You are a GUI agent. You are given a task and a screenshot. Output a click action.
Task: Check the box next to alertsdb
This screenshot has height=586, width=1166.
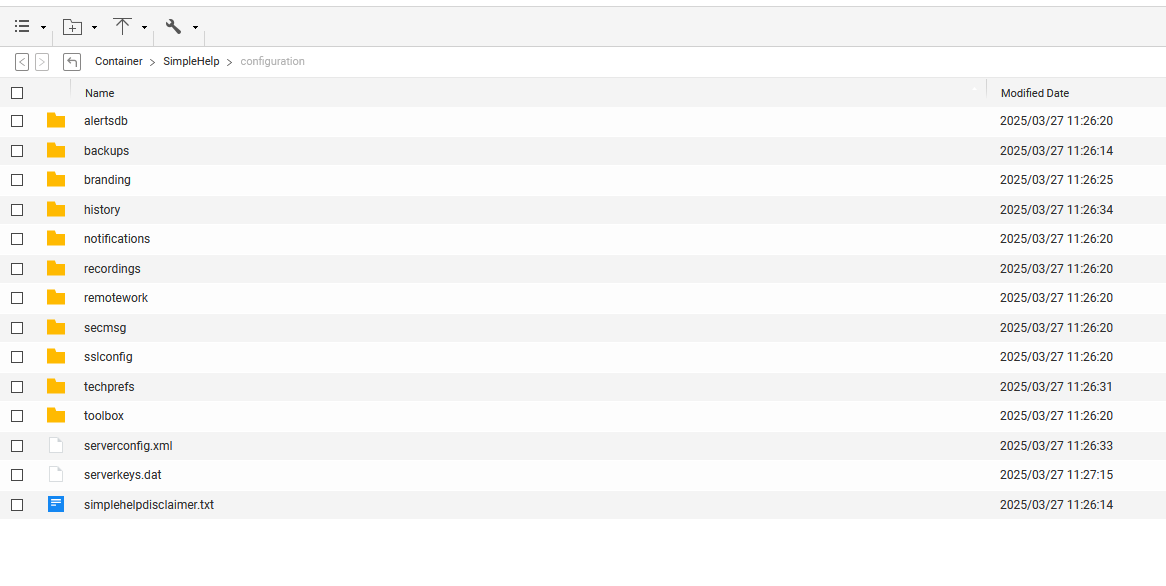point(17,120)
